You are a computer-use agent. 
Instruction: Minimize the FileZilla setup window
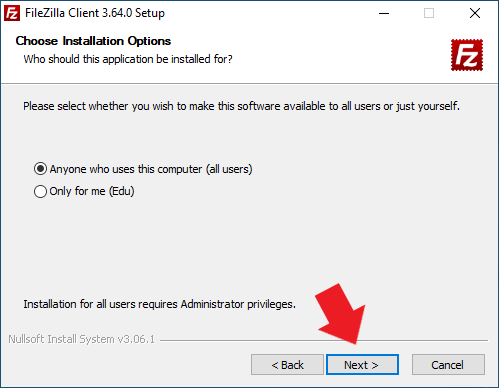(x=384, y=13)
